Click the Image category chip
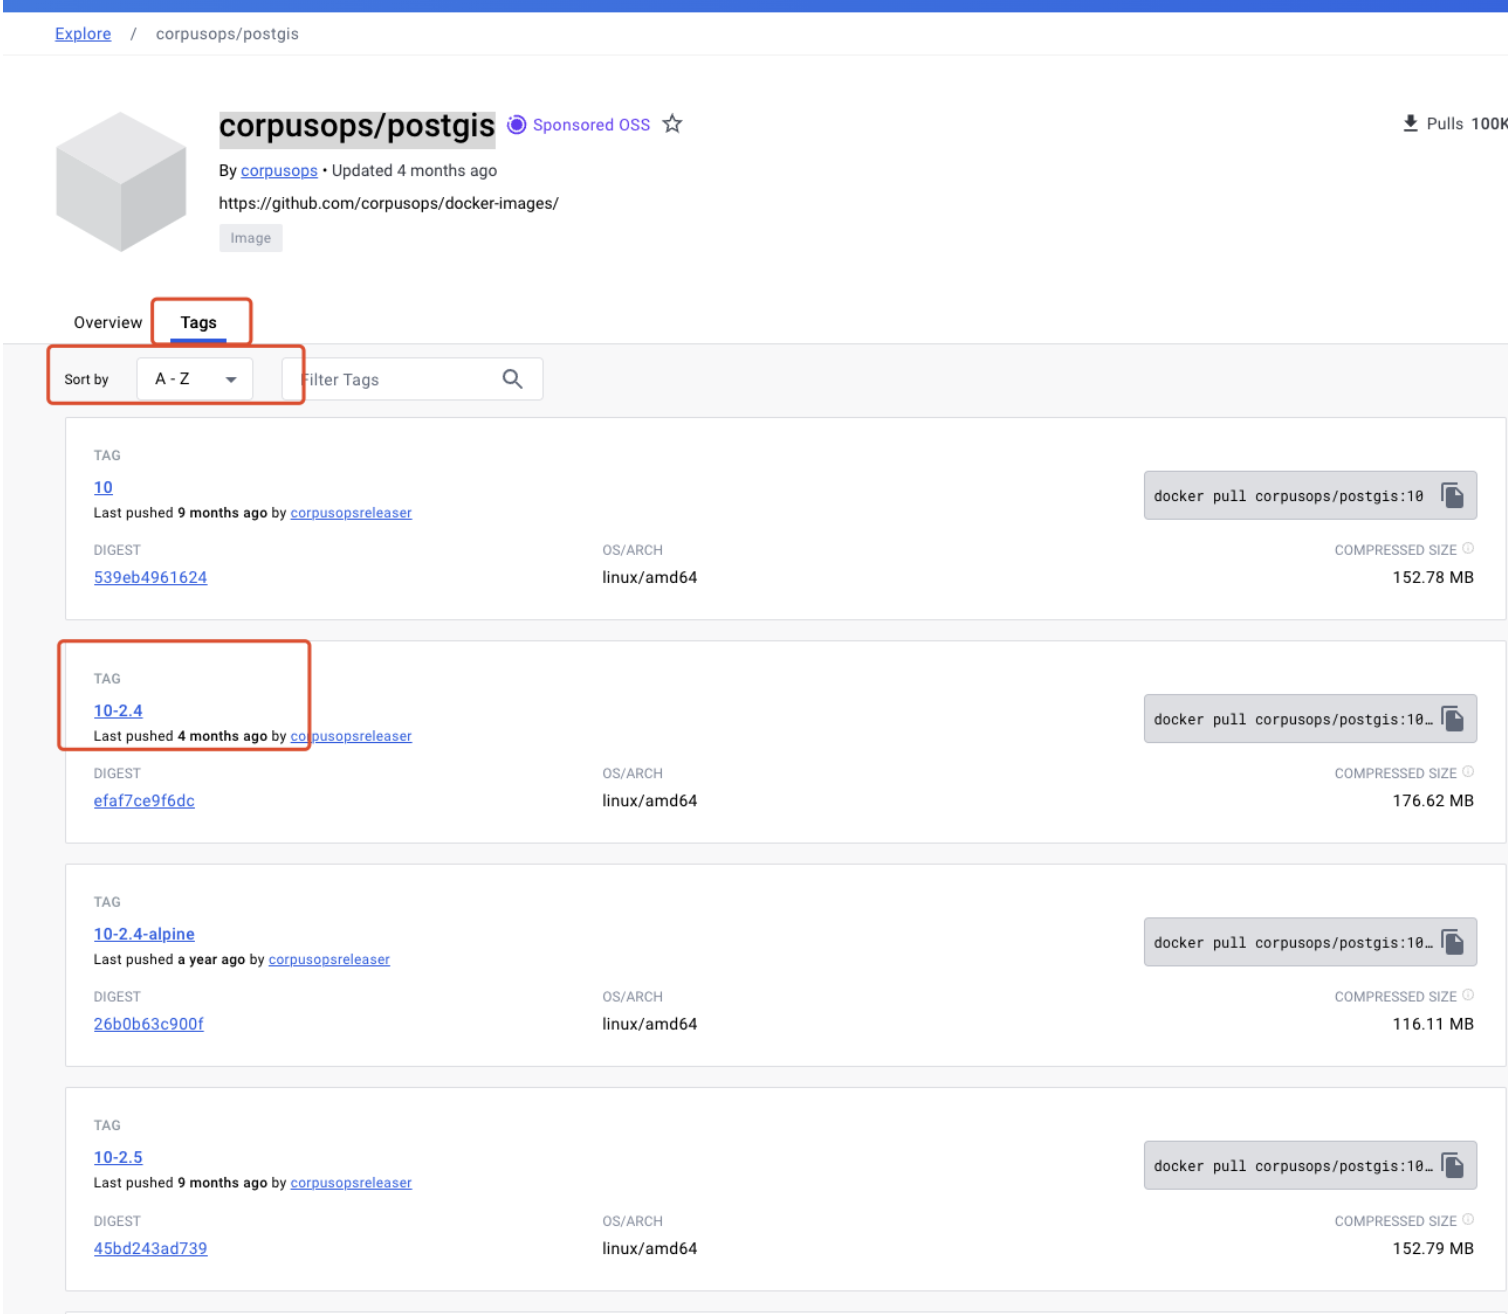 point(251,238)
